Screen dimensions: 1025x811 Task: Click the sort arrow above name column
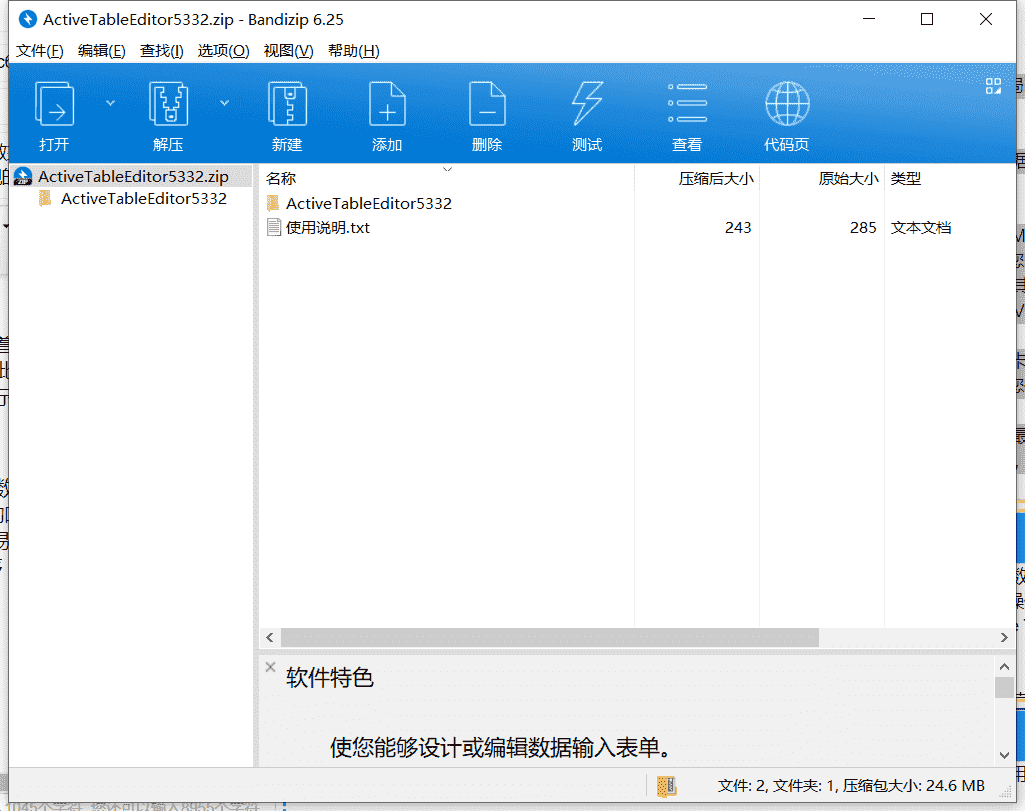[447, 169]
